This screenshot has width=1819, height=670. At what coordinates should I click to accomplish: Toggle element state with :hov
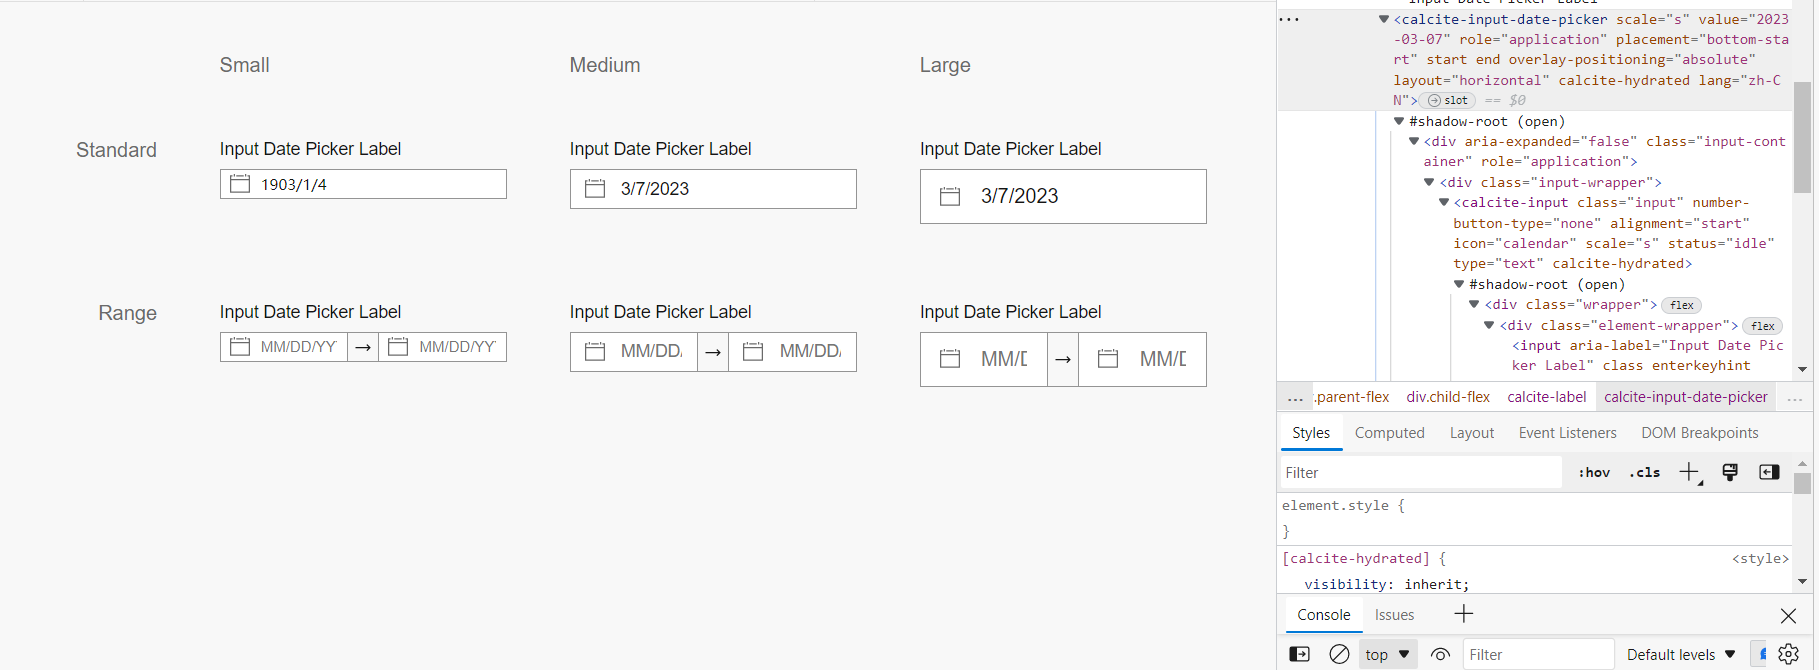click(x=1594, y=471)
